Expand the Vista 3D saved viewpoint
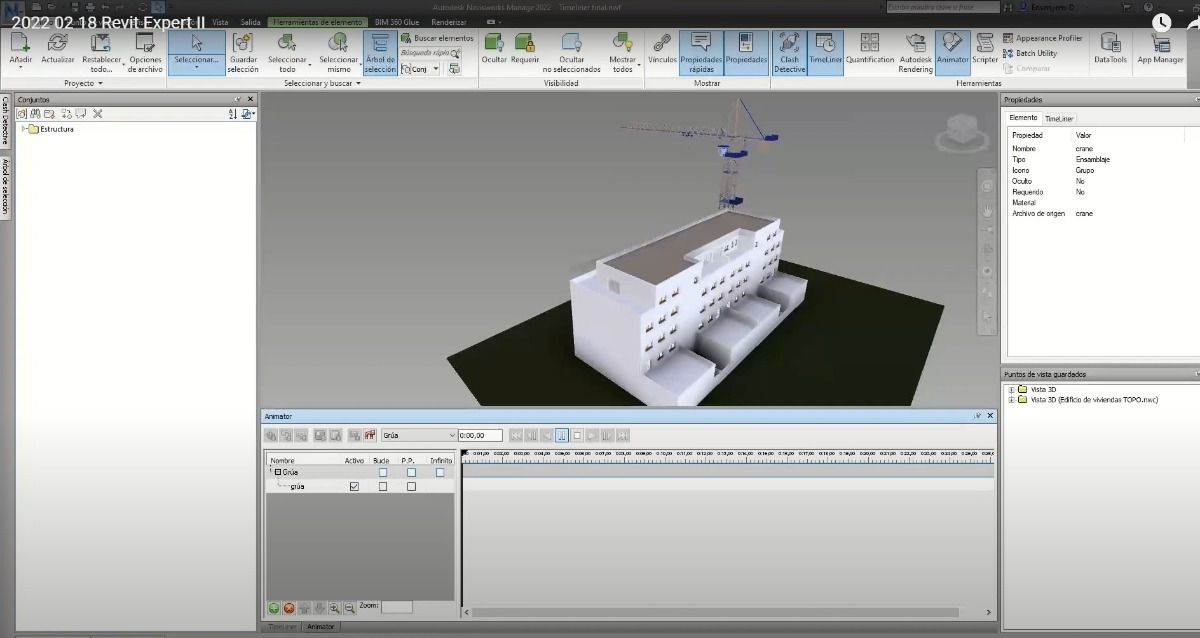This screenshot has width=1200, height=638. (1011, 389)
